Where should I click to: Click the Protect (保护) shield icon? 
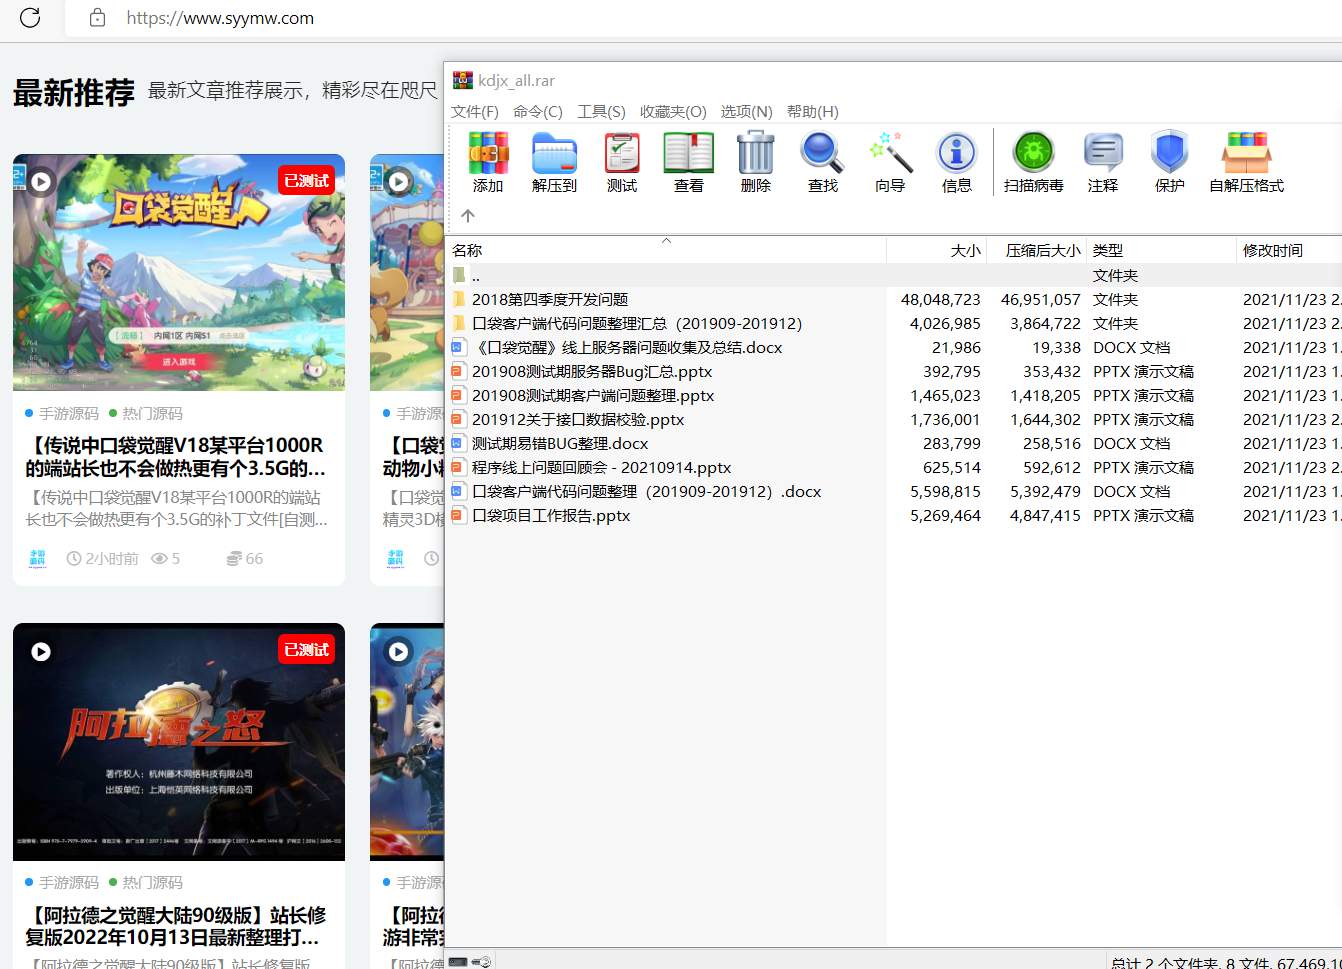(x=1169, y=161)
